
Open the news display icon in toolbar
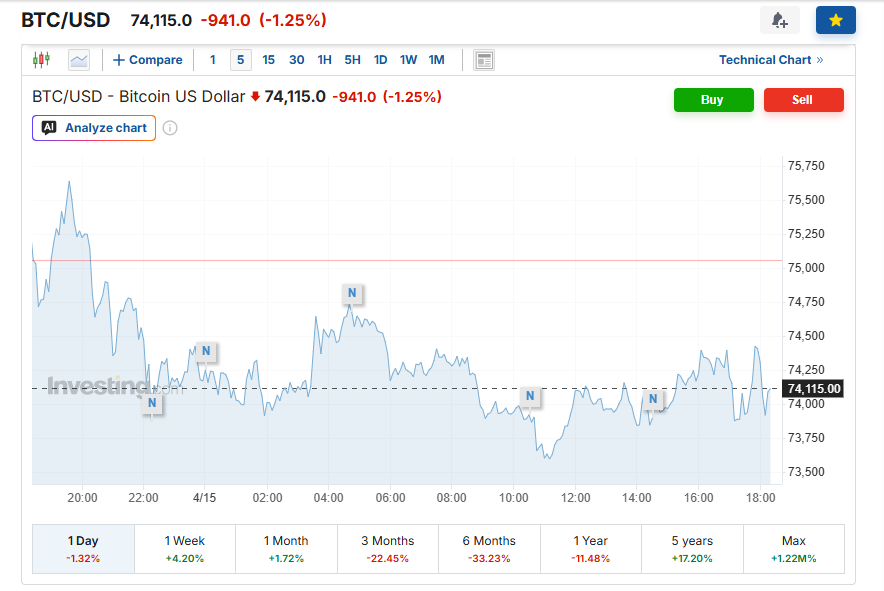[x=484, y=60]
